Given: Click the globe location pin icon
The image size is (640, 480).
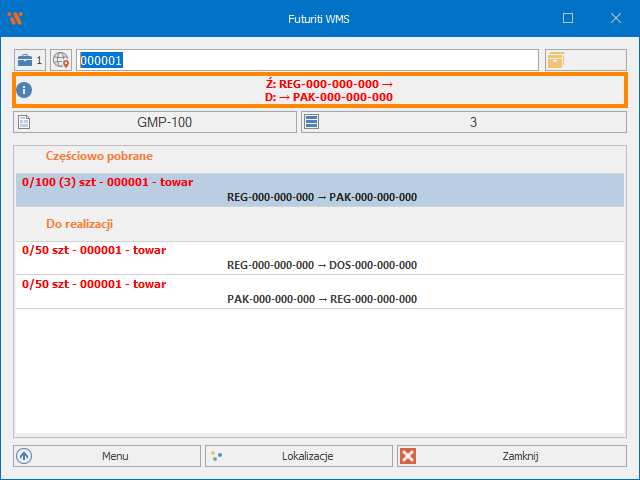Looking at the screenshot, I should point(61,60).
